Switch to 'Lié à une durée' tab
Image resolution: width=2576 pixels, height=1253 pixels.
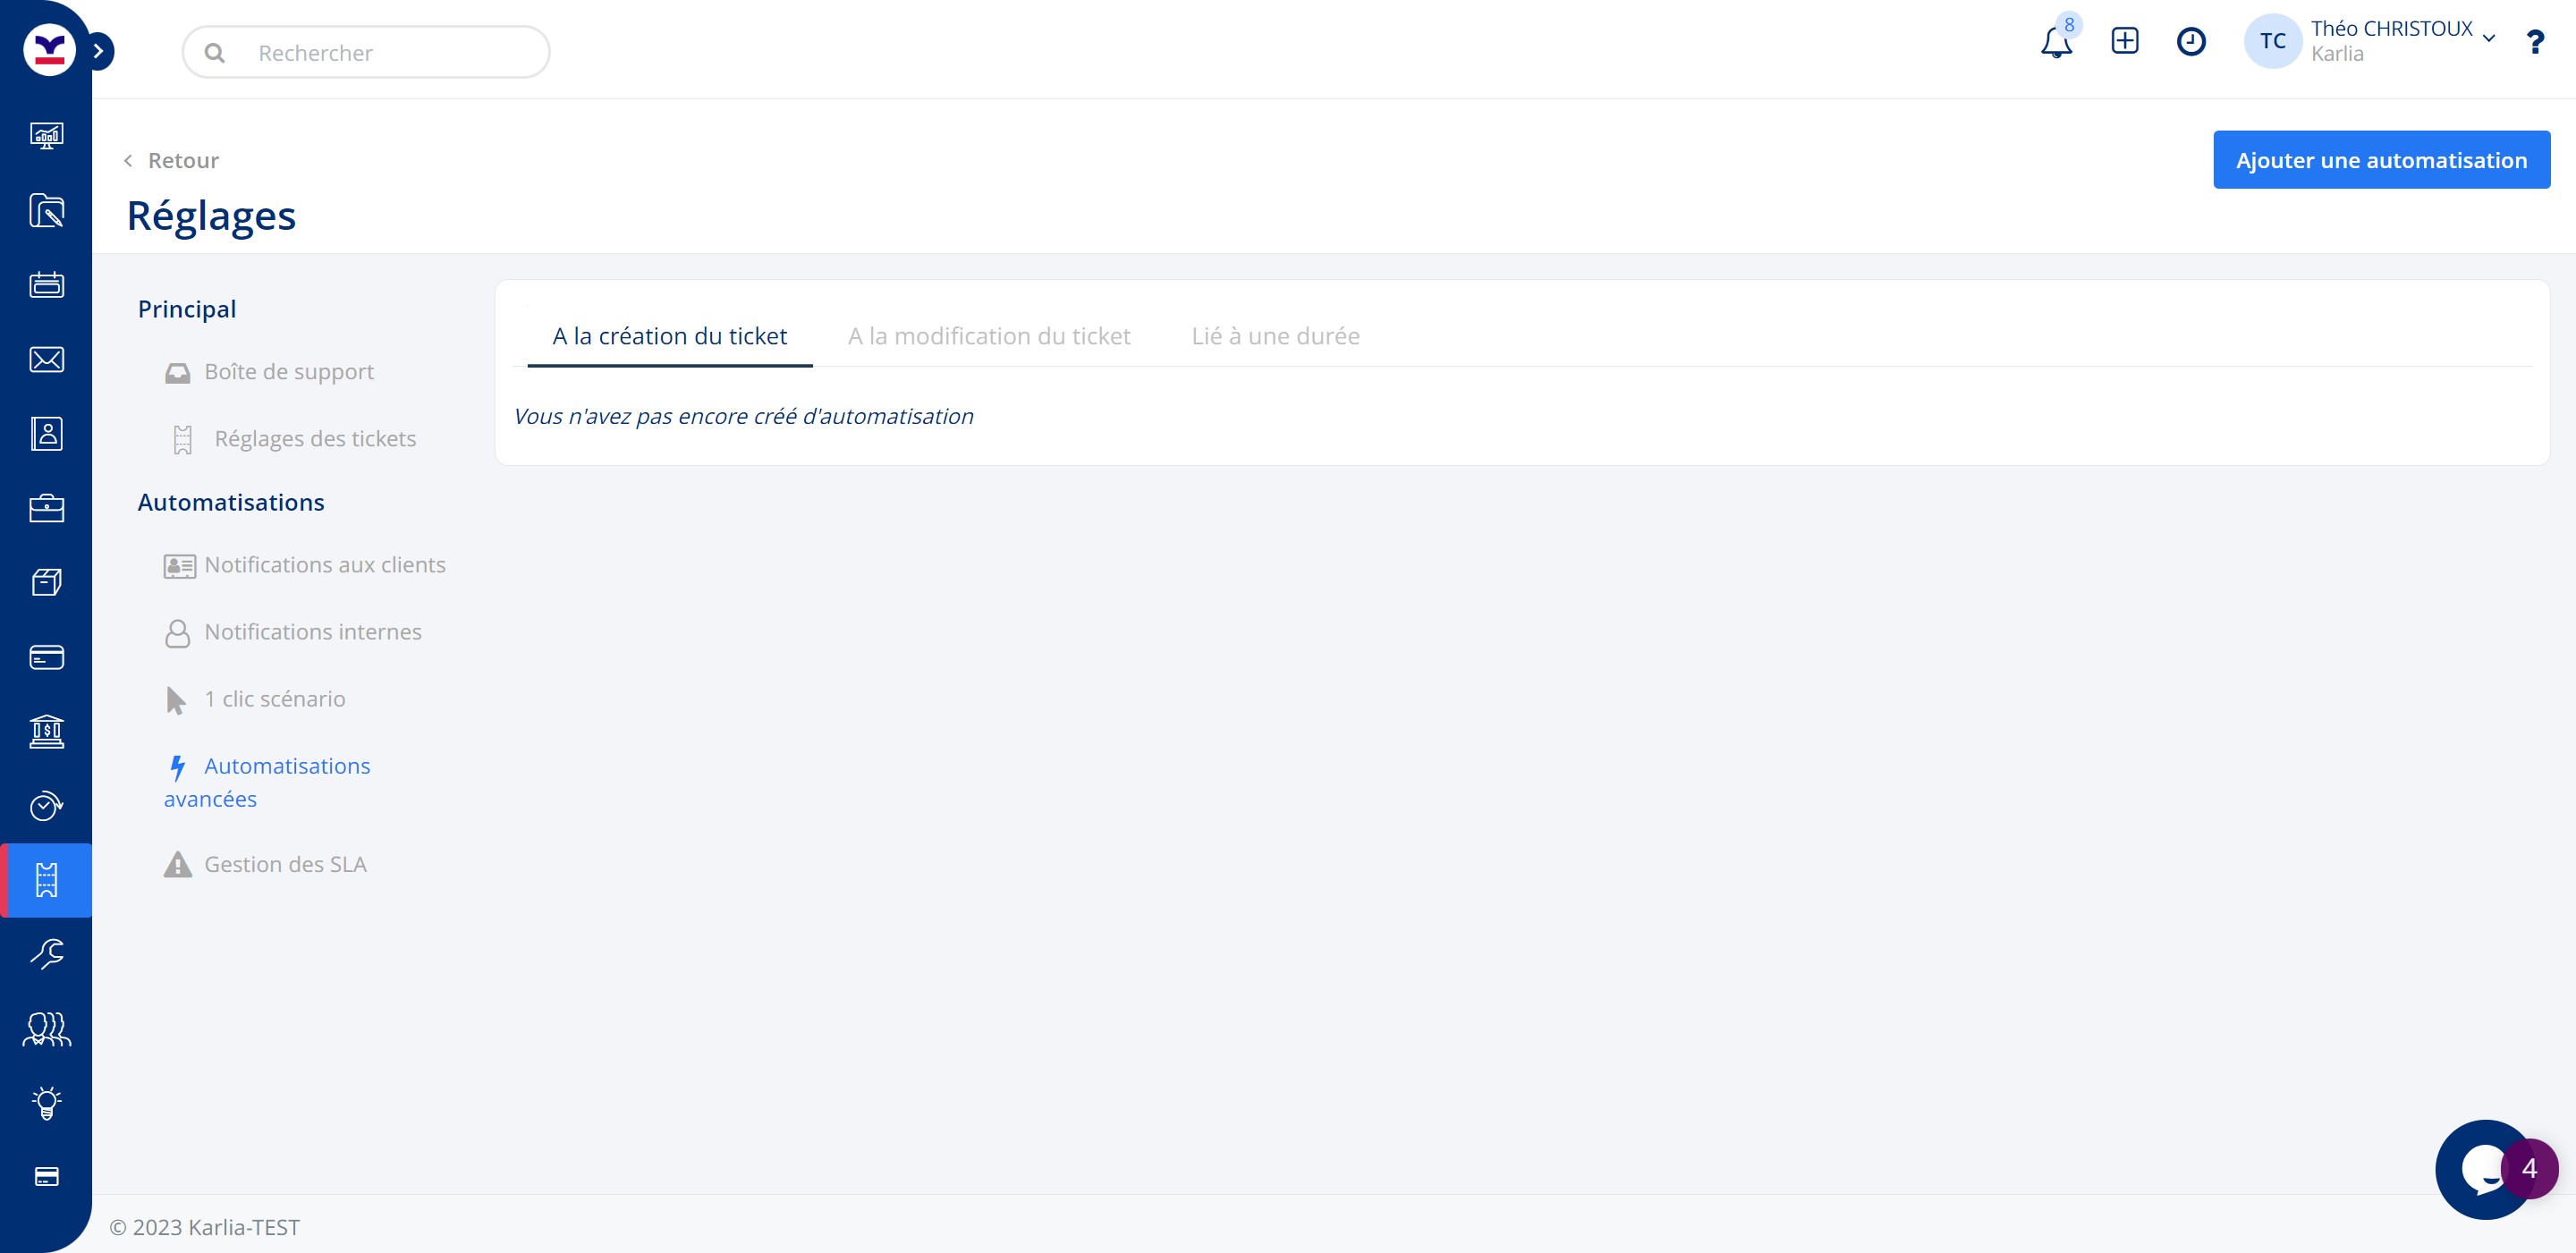[1274, 336]
